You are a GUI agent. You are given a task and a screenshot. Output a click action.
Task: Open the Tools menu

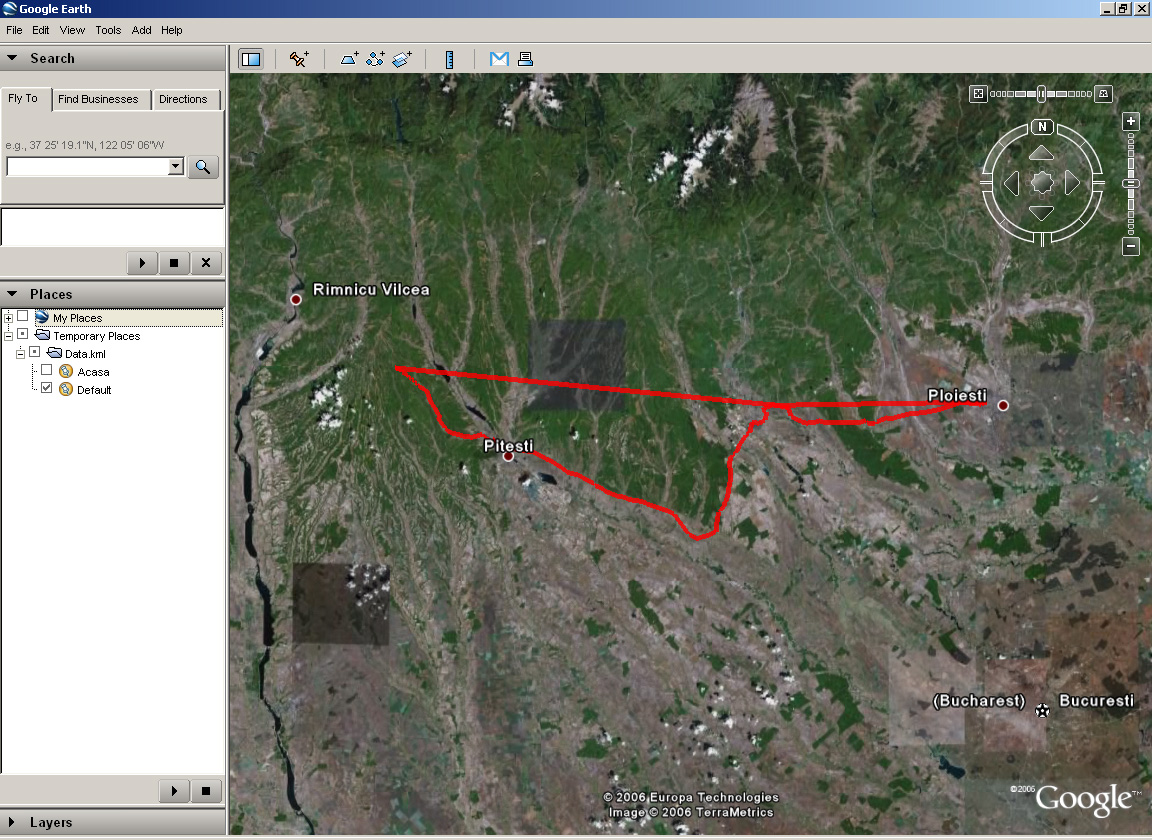click(108, 30)
